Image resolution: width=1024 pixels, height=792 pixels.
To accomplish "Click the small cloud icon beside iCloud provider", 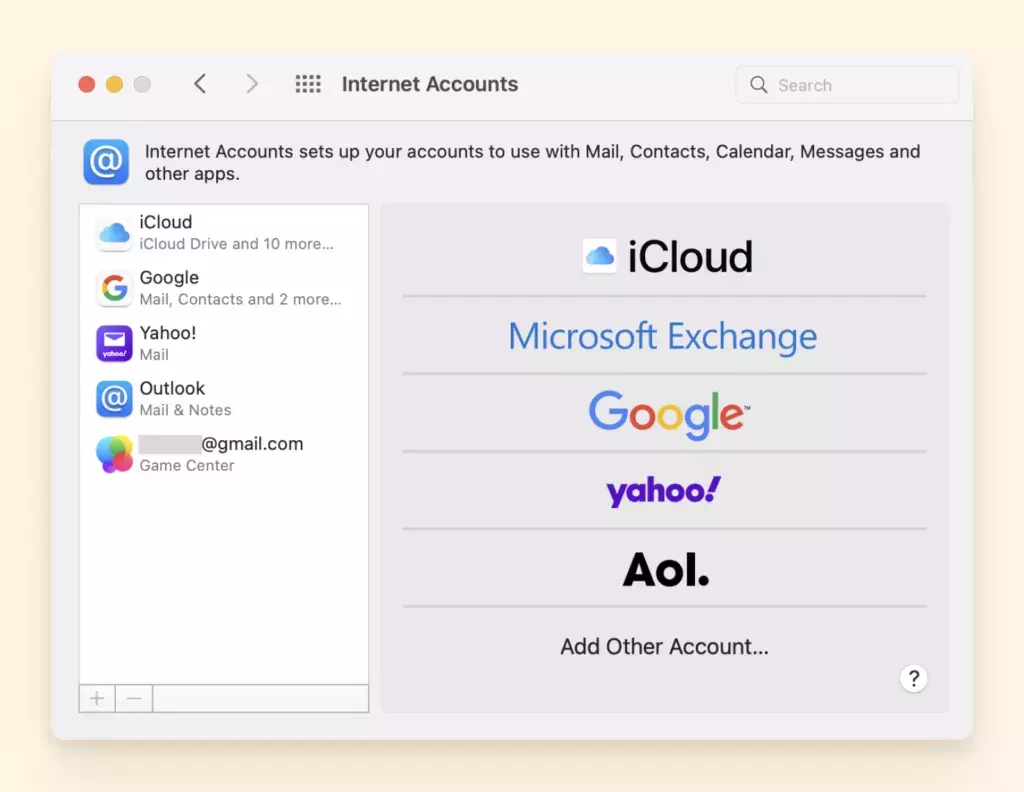I will pos(600,256).
